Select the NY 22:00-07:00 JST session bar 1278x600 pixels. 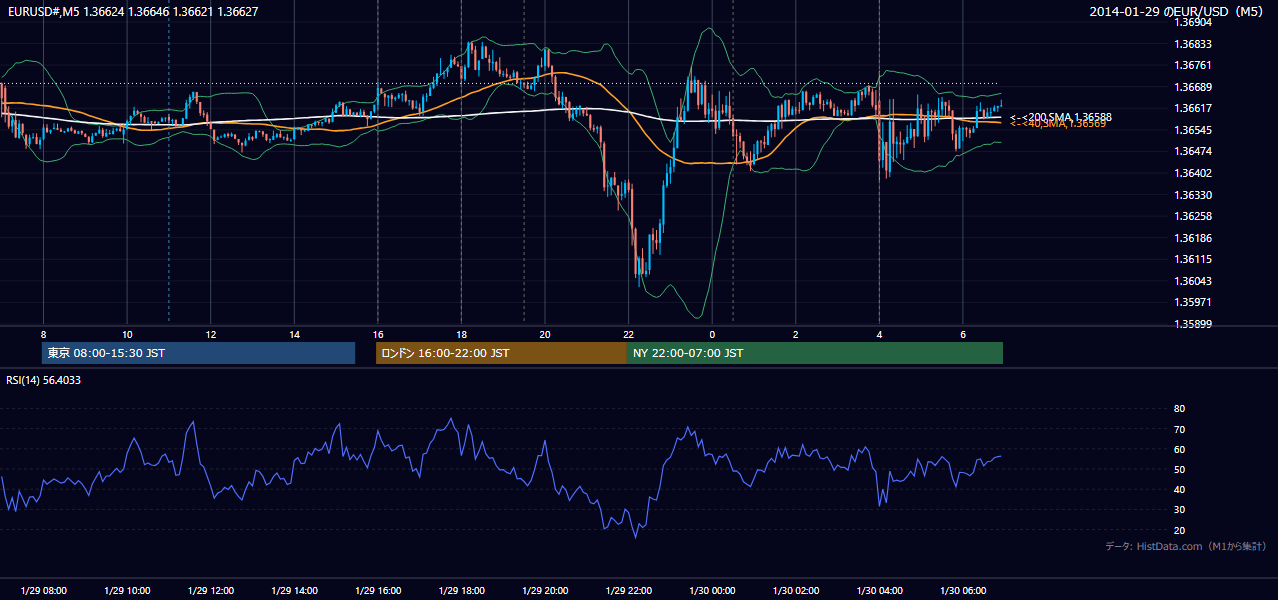click(x=815, y=353)
